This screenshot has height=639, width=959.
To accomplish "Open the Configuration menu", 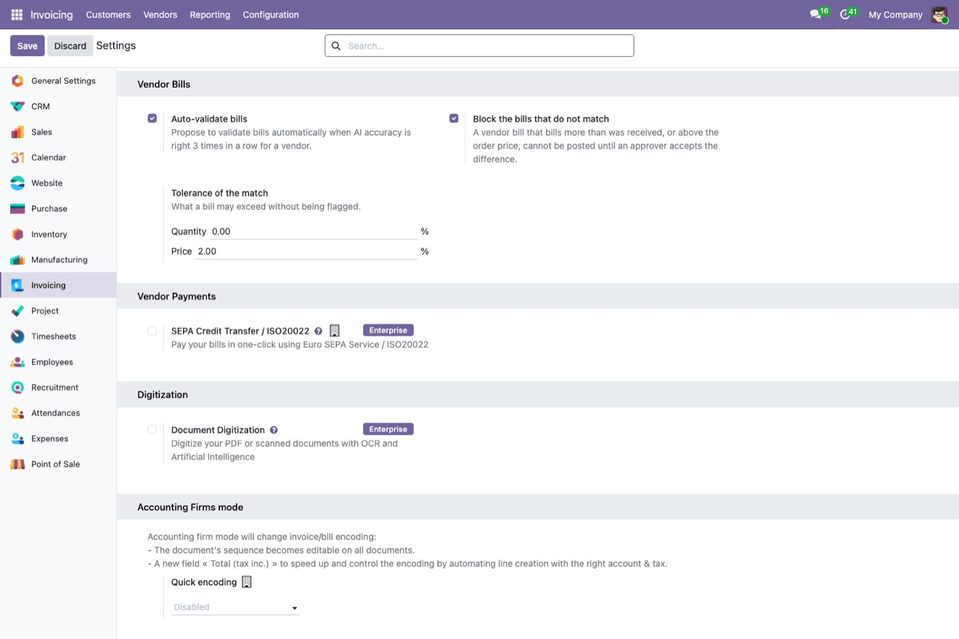I will point(271,15).
